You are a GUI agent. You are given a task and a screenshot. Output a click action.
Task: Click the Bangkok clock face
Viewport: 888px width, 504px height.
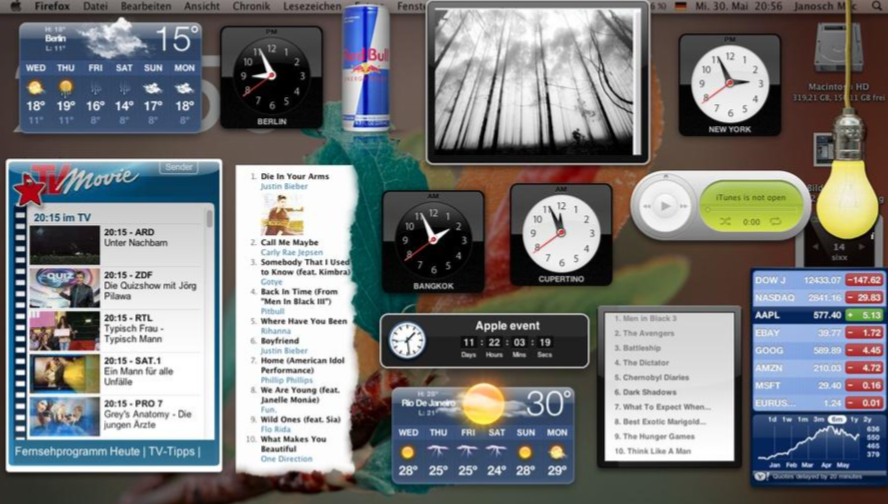click(433, 240)
